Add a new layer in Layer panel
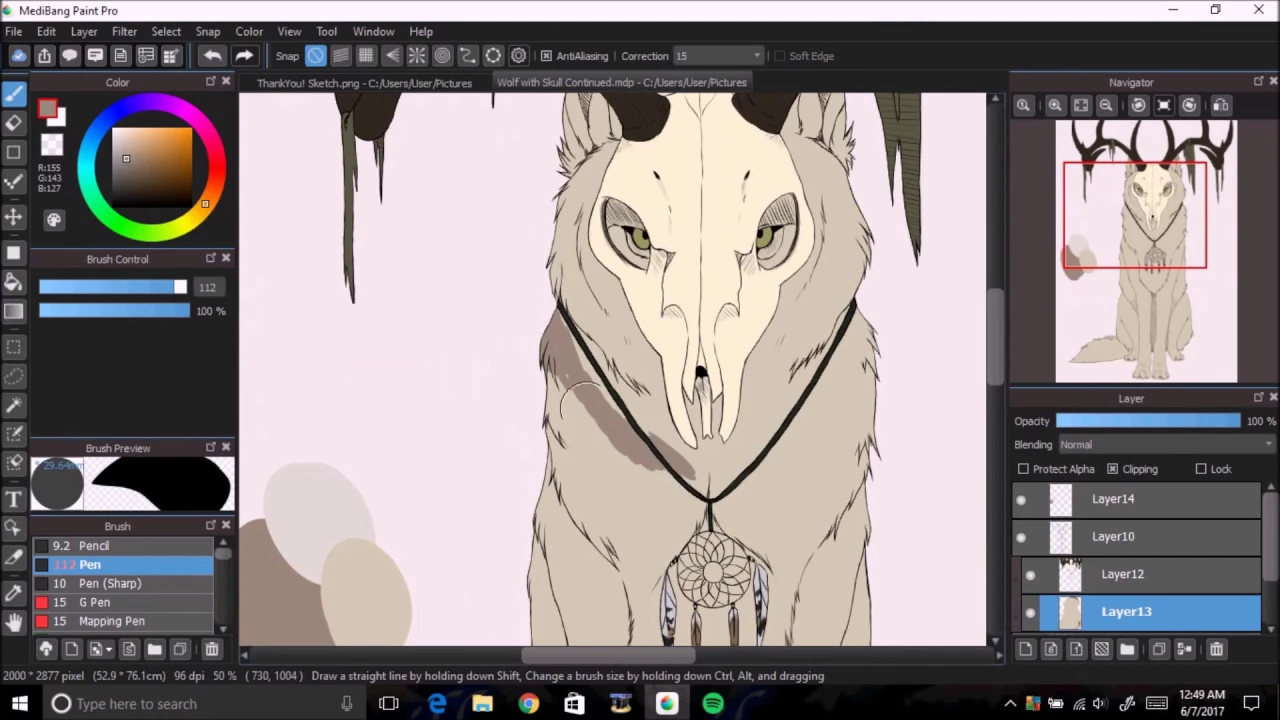This screenshot has height=720, width=1280. [x=1026, y=650]
